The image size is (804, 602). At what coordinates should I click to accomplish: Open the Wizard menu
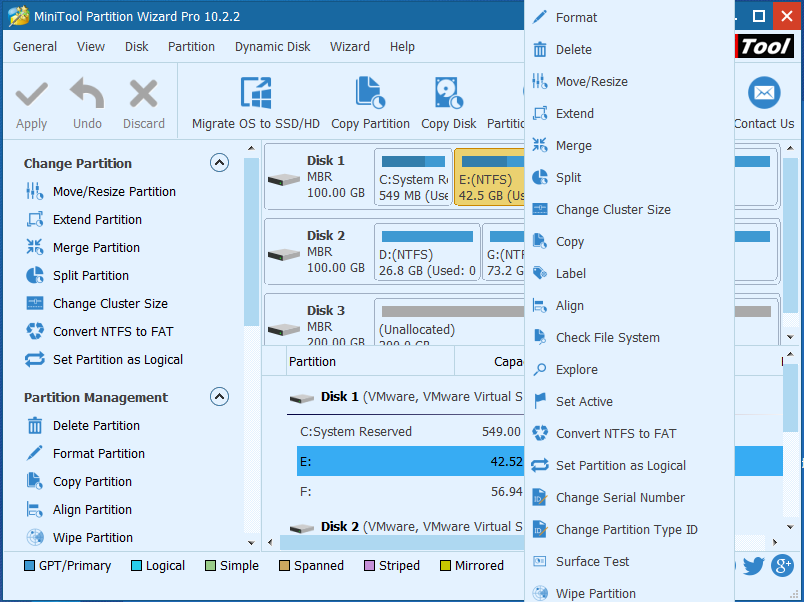[350, 47]
